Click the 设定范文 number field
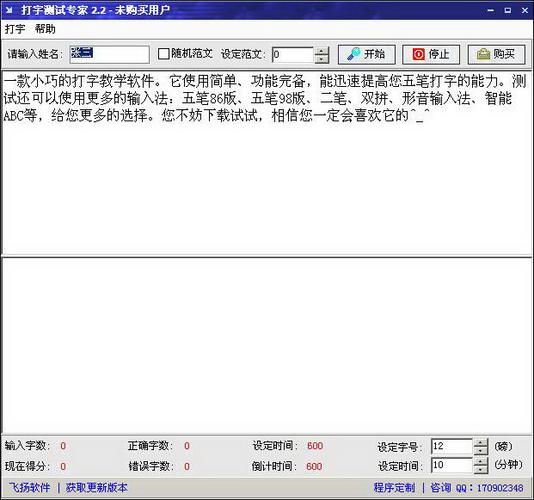 click(x=293, y=54)
